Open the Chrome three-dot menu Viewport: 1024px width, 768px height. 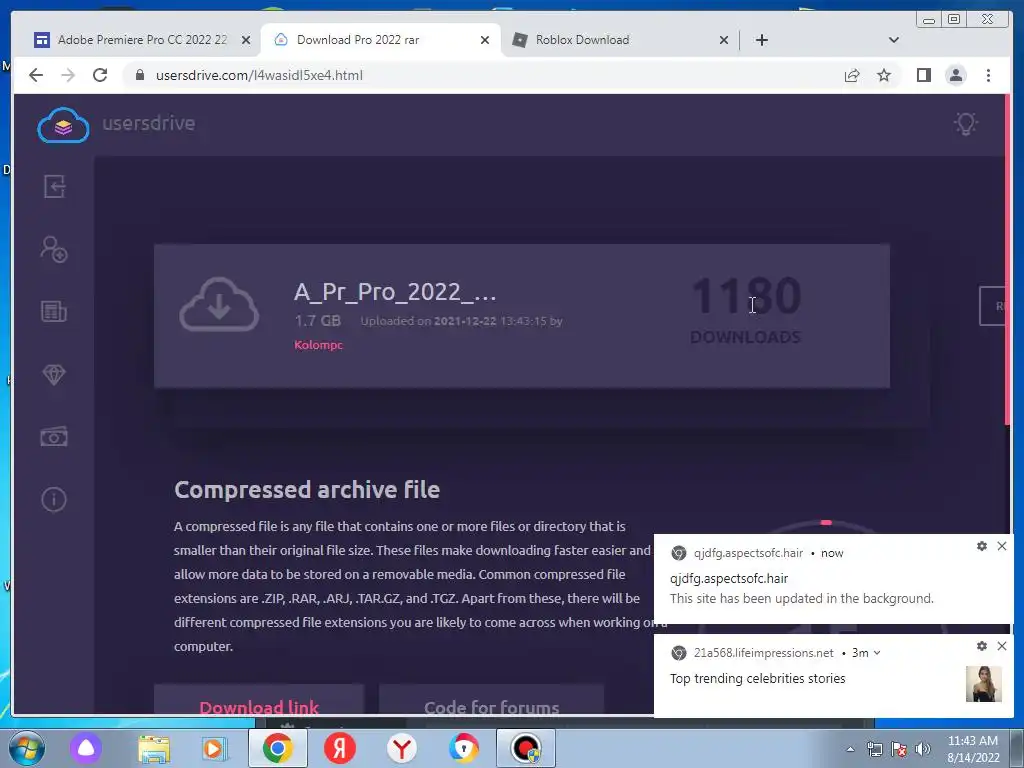[x=988, y=76]
